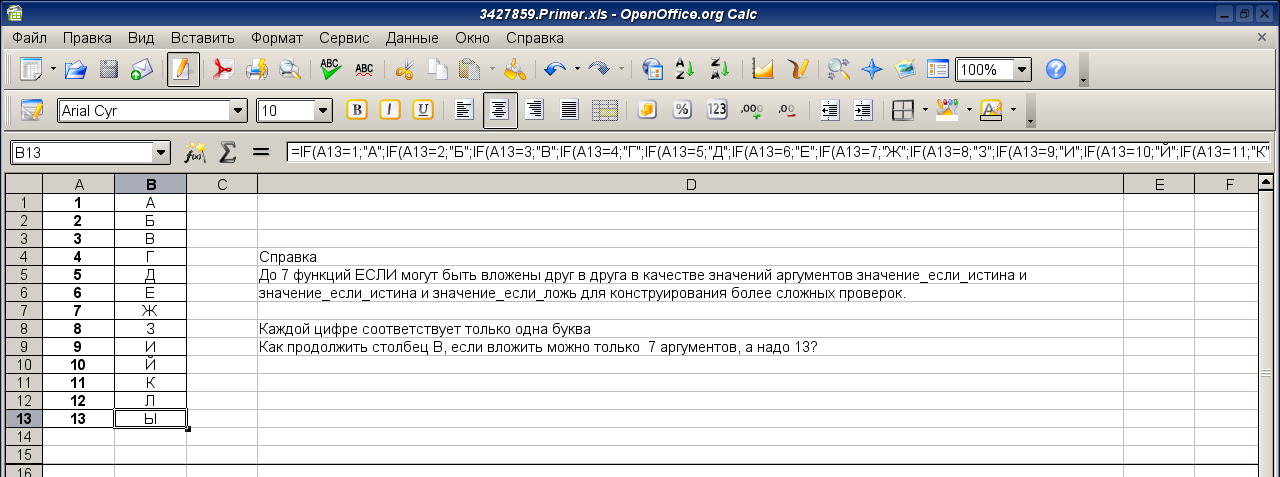The height and width of the screenshot is (477, 1280).
Task: Open OpenOffice Help question mark
Action: [1055, 70]
